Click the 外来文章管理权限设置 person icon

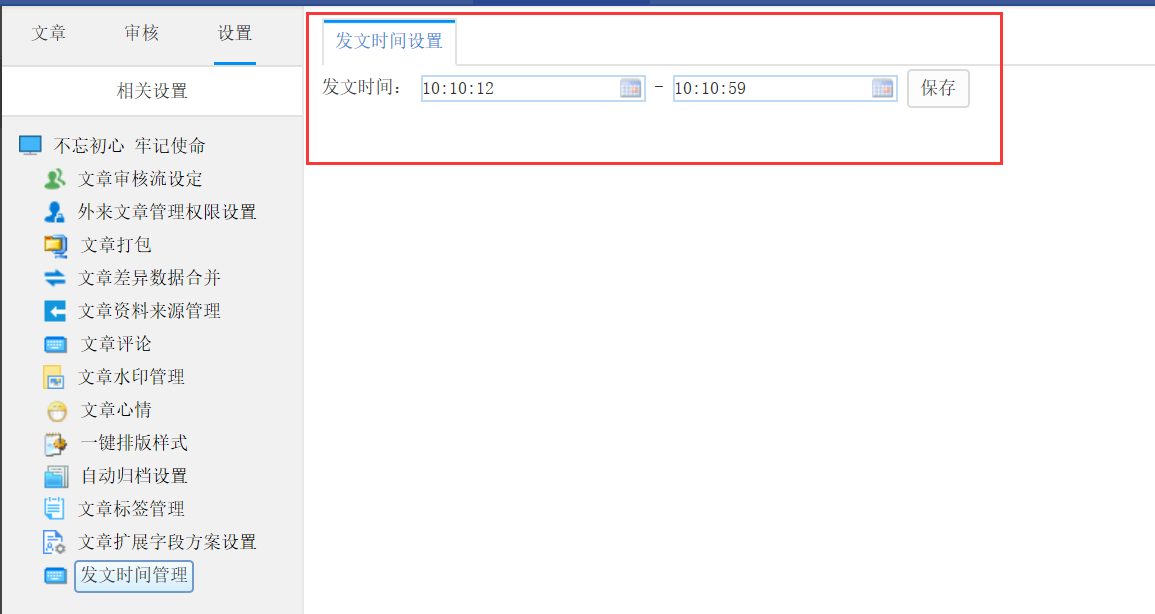[x=55, y=212]
